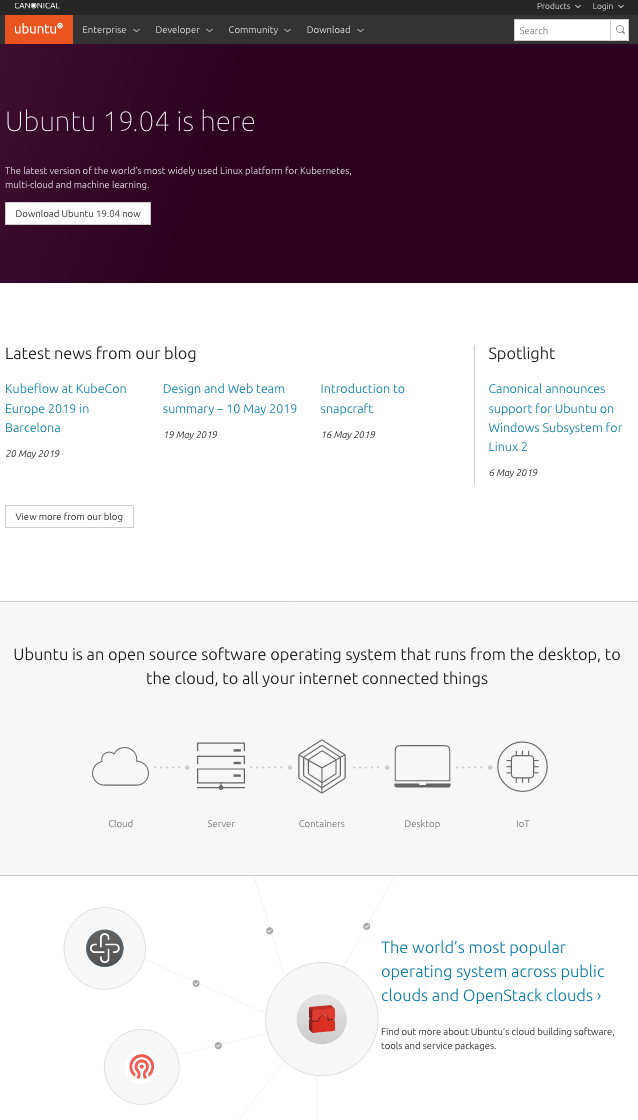The height and width of the screenshot is (1120, 638).
Task: Click the Spotlight heading
Action: pyautogui.click(x=522, y=354)
